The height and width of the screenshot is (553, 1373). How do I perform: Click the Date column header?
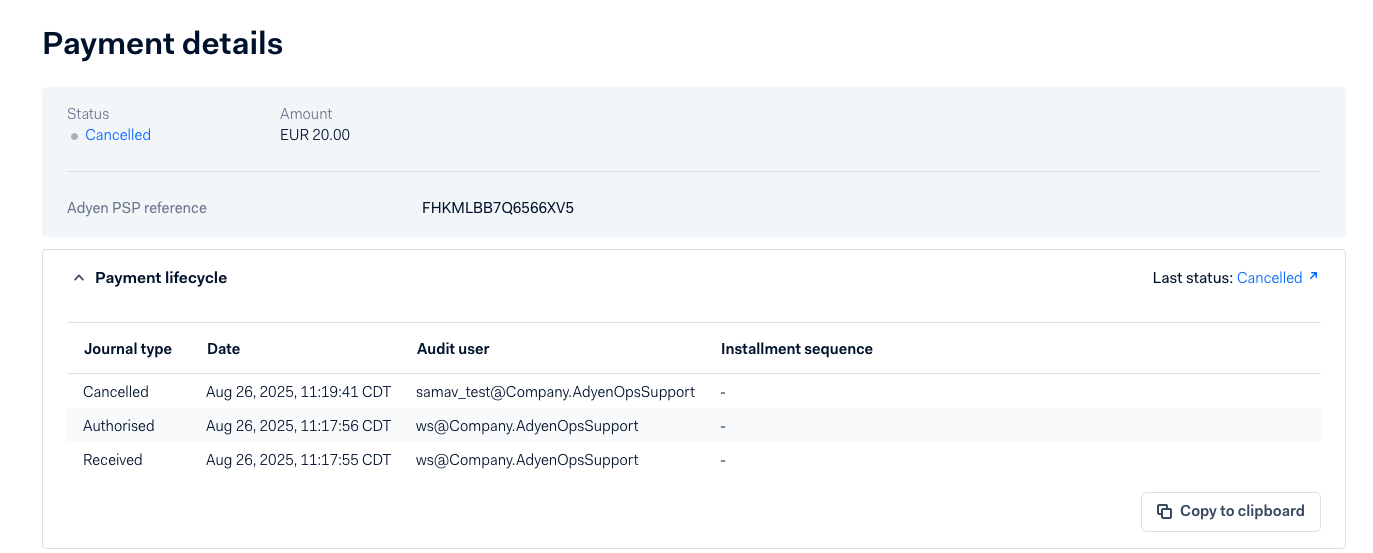tap(223, 349)
